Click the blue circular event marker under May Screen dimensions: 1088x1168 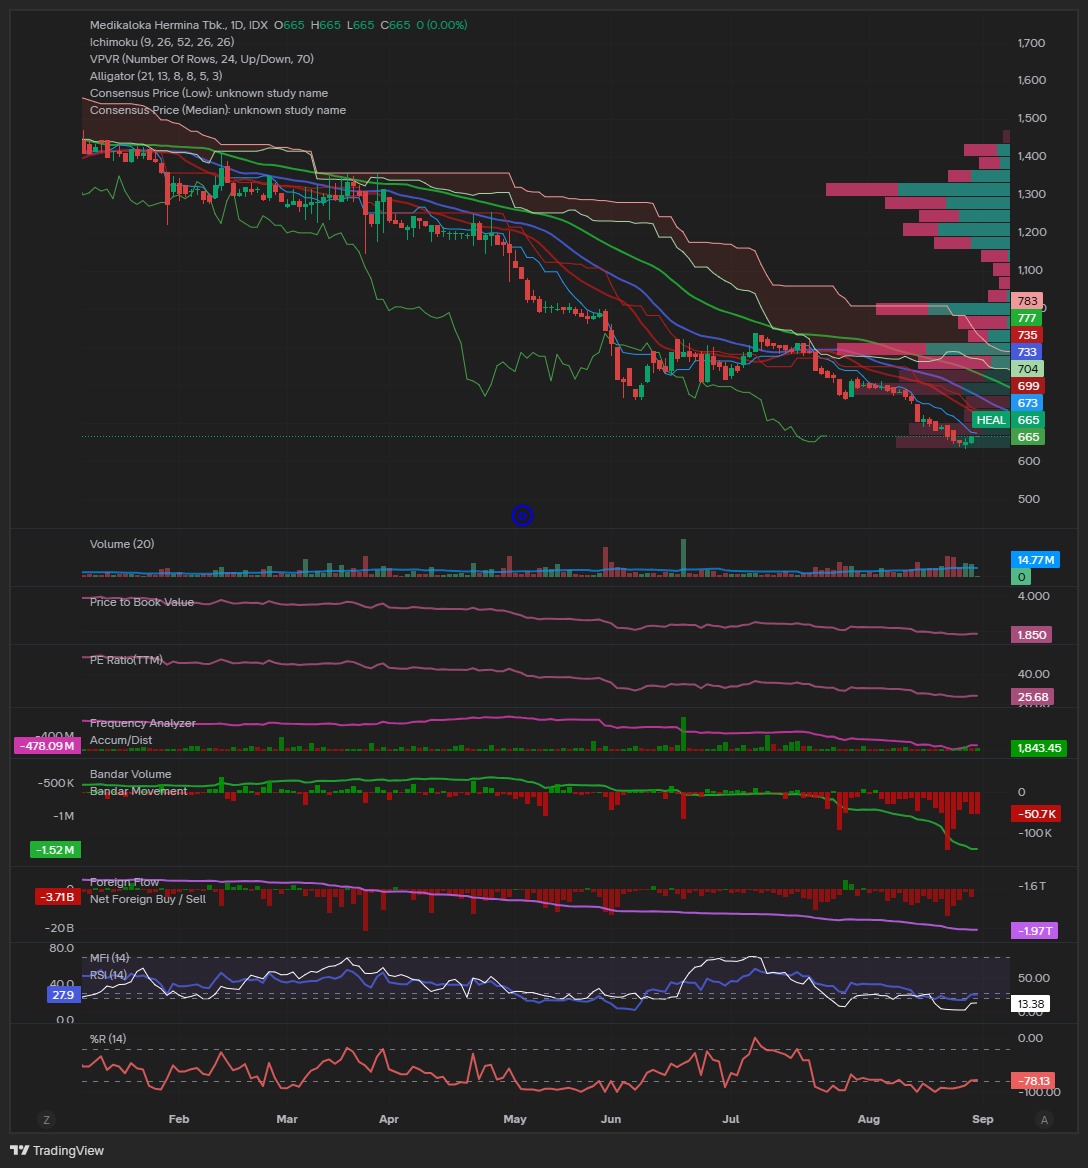pyautogui.click(x=522, y=515)
